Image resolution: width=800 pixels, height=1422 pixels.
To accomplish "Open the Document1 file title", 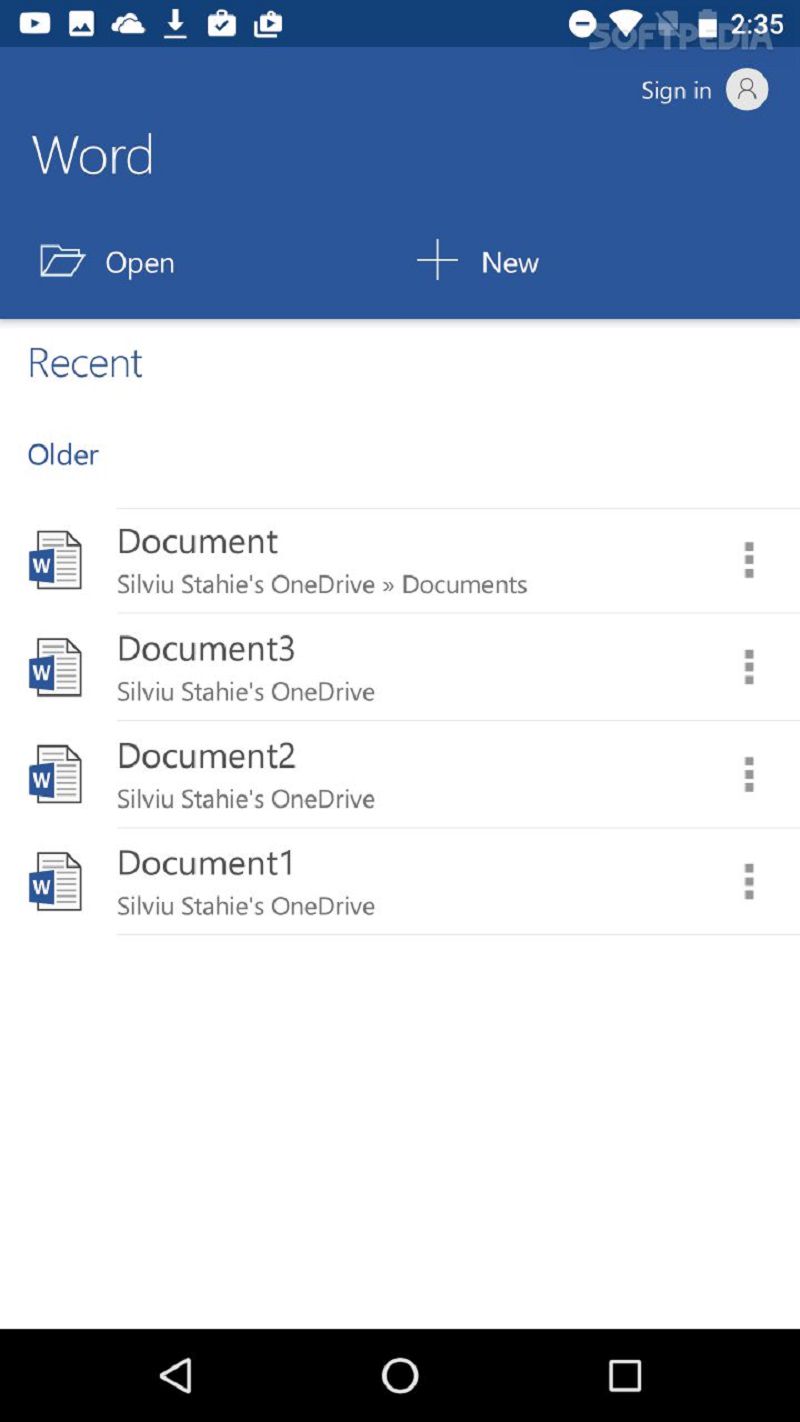I will (206, 862).
